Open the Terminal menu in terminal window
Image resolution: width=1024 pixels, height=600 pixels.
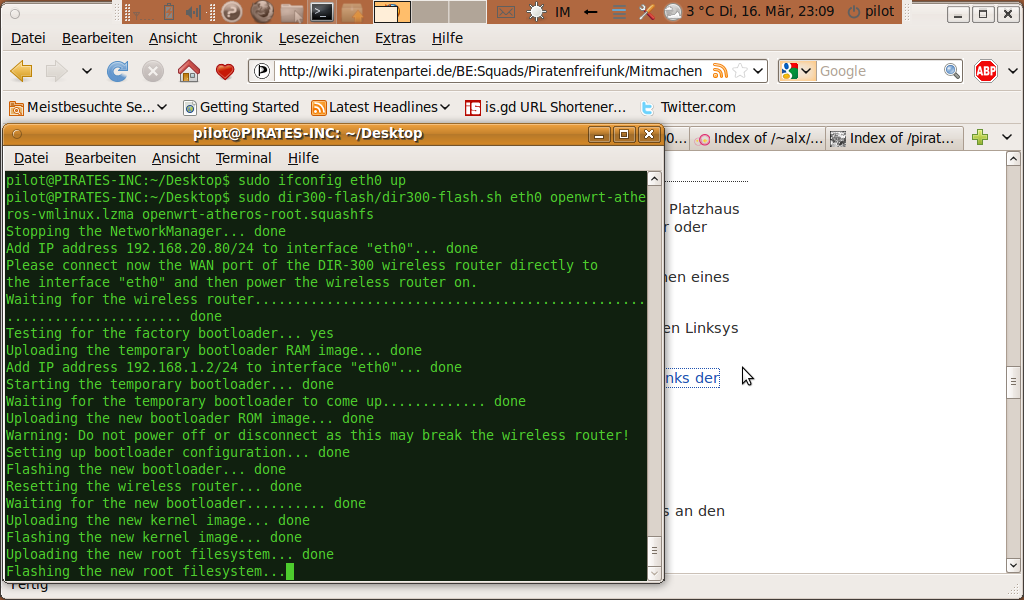coord(243,158)
